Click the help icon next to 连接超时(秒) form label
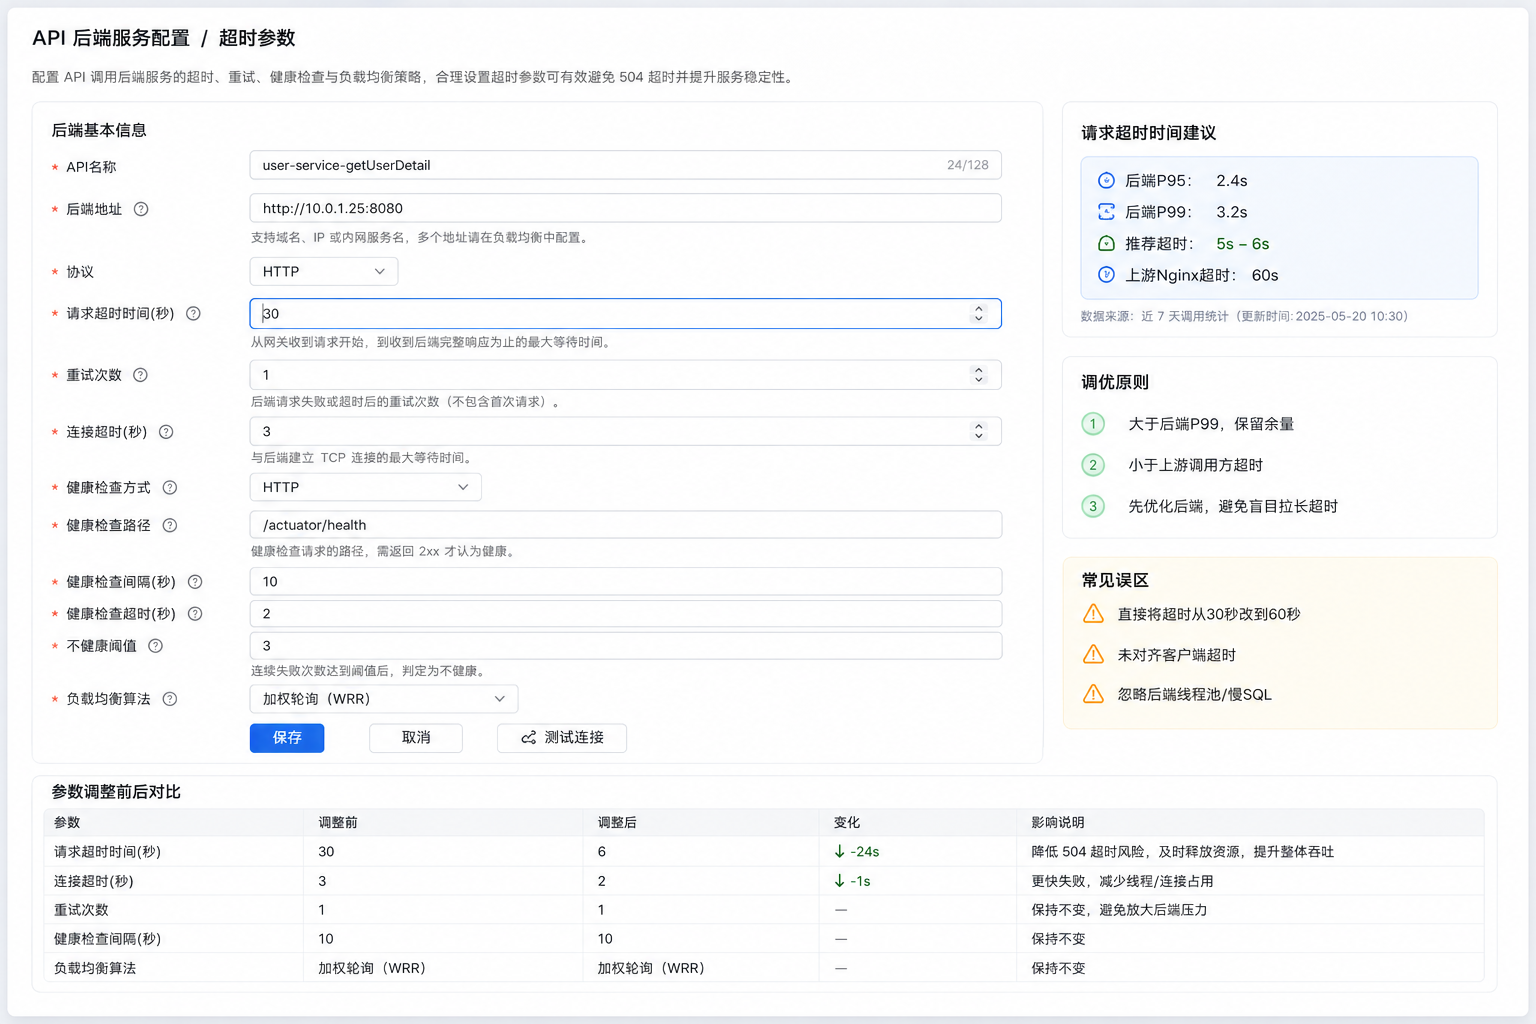The width and height of the screenshot is (1536, 1024). [166, 432]
